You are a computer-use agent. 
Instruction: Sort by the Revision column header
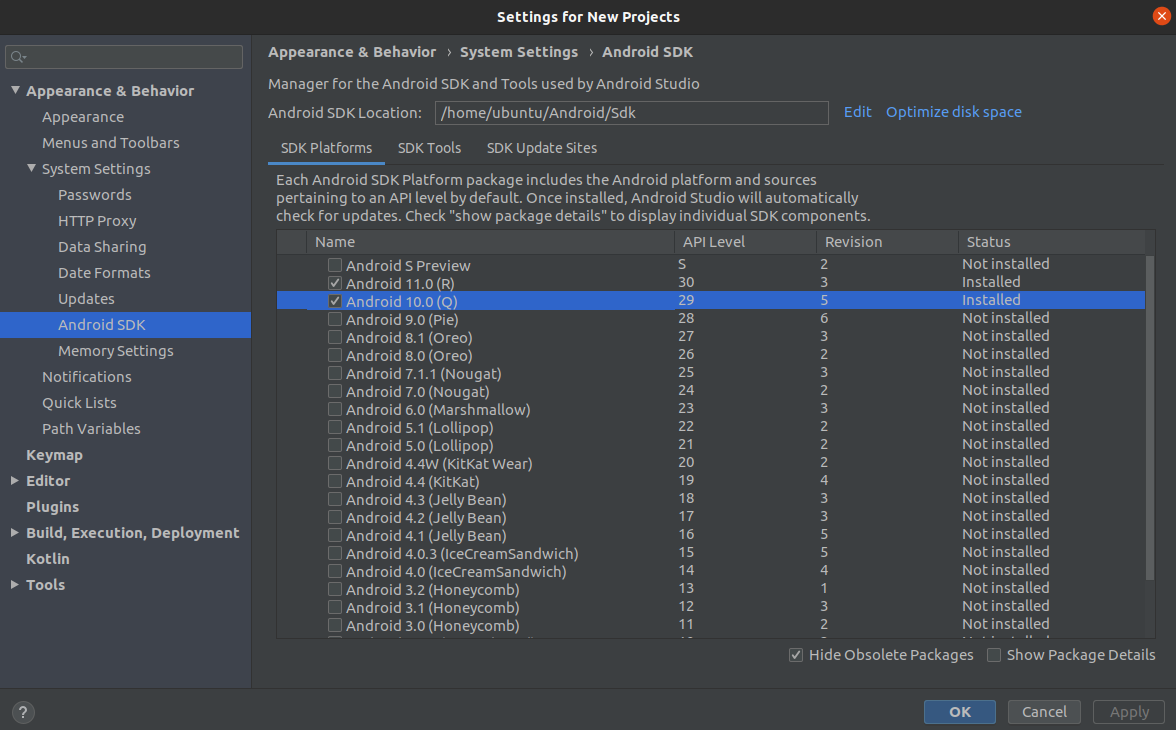[886, 242]
